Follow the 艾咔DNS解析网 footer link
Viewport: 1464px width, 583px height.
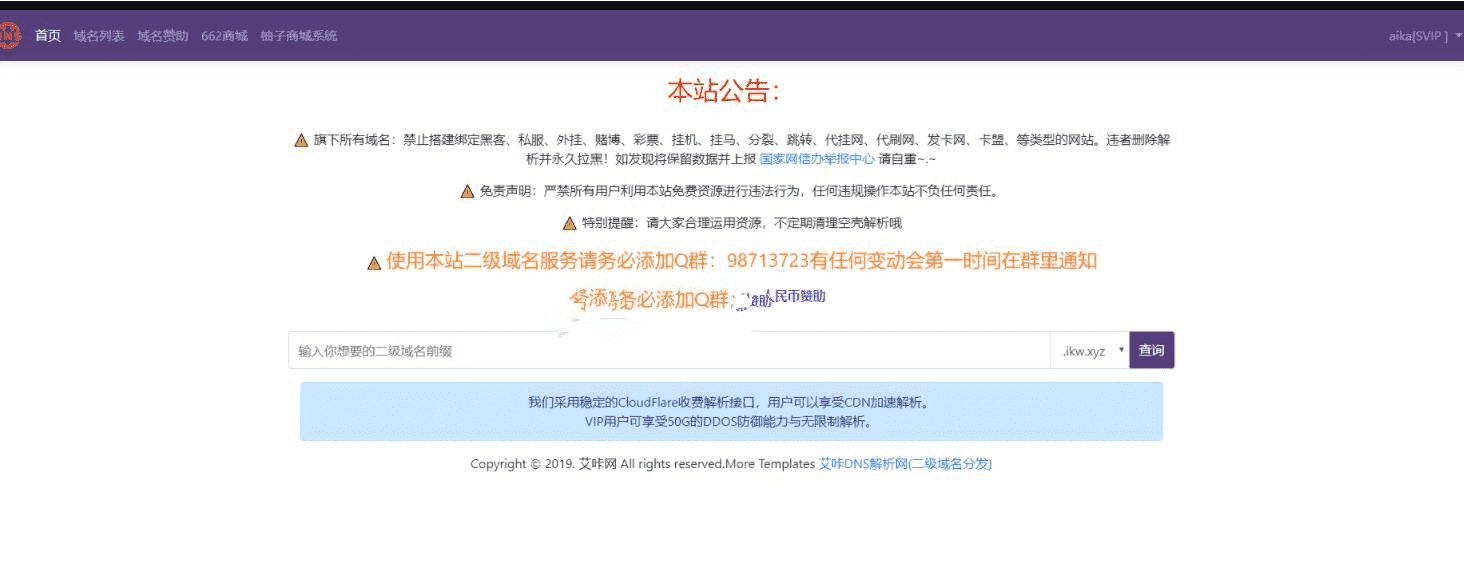(x=905, y=464)
